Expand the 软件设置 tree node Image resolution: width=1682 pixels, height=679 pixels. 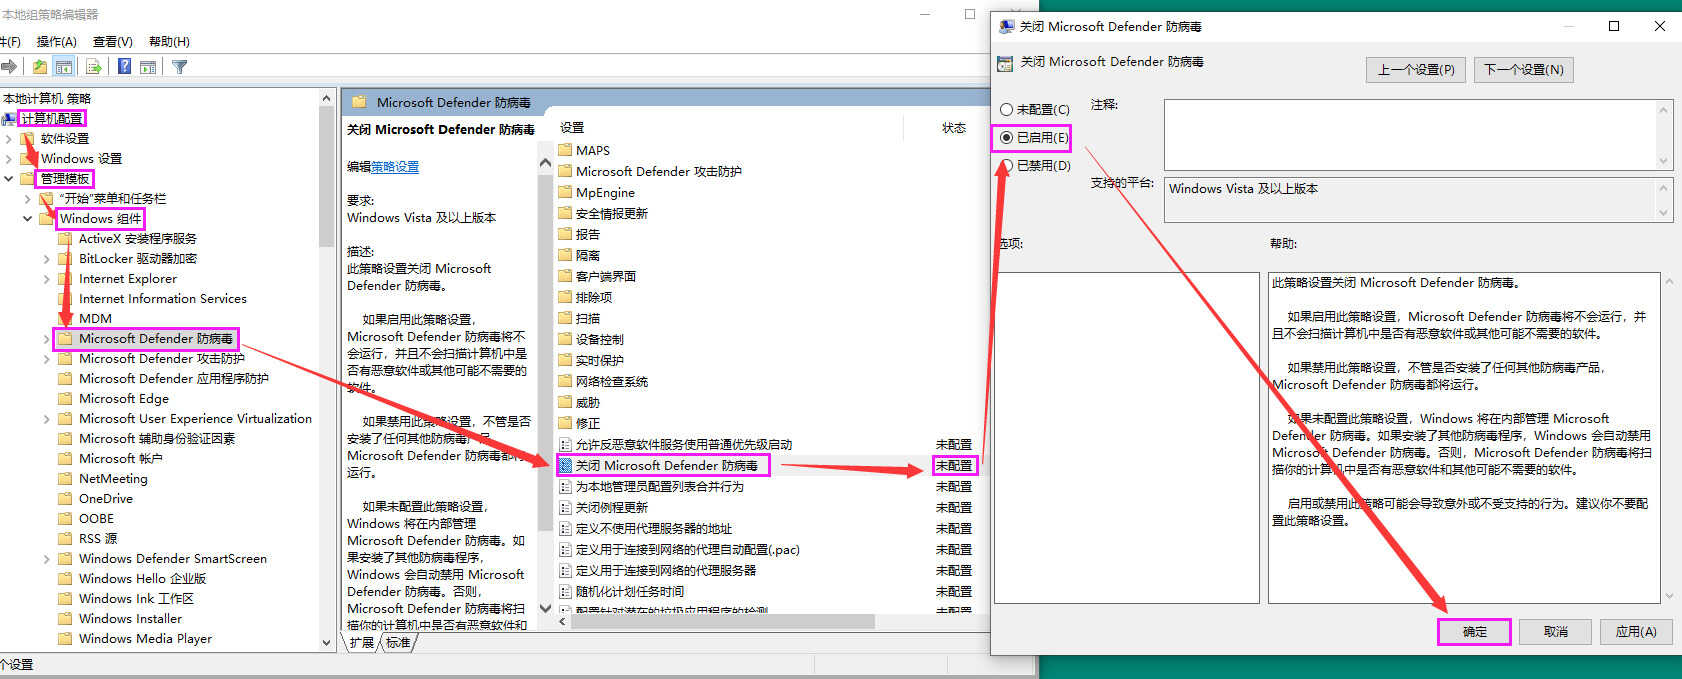9,138
